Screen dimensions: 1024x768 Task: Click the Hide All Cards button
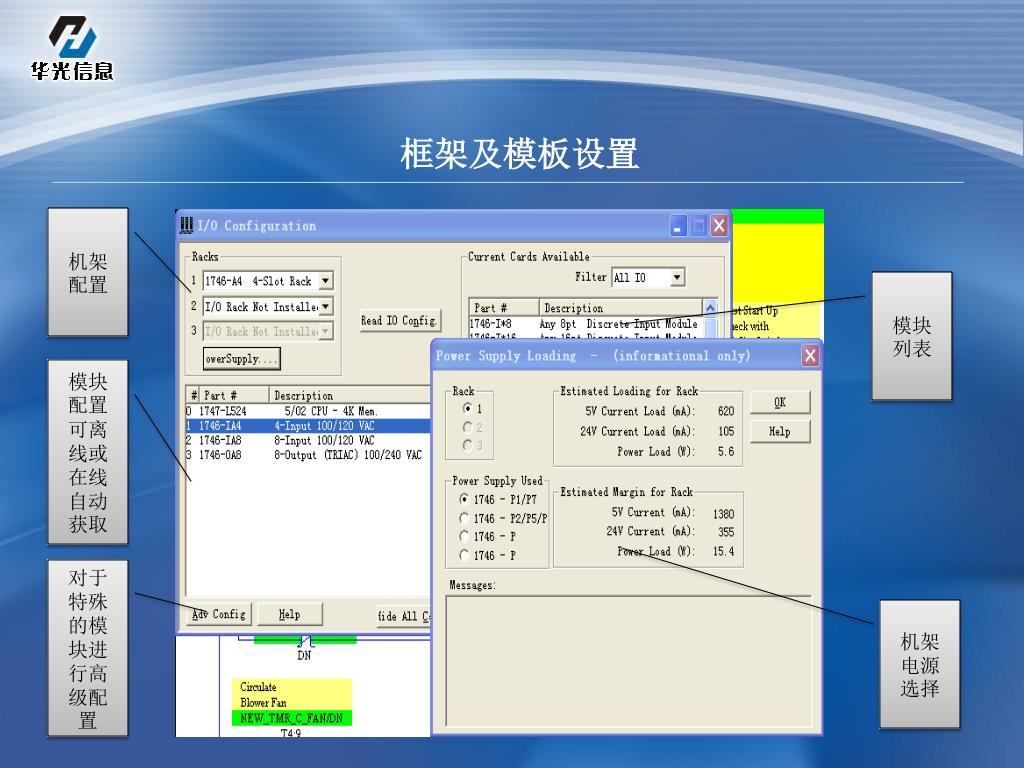click(404, 616)
